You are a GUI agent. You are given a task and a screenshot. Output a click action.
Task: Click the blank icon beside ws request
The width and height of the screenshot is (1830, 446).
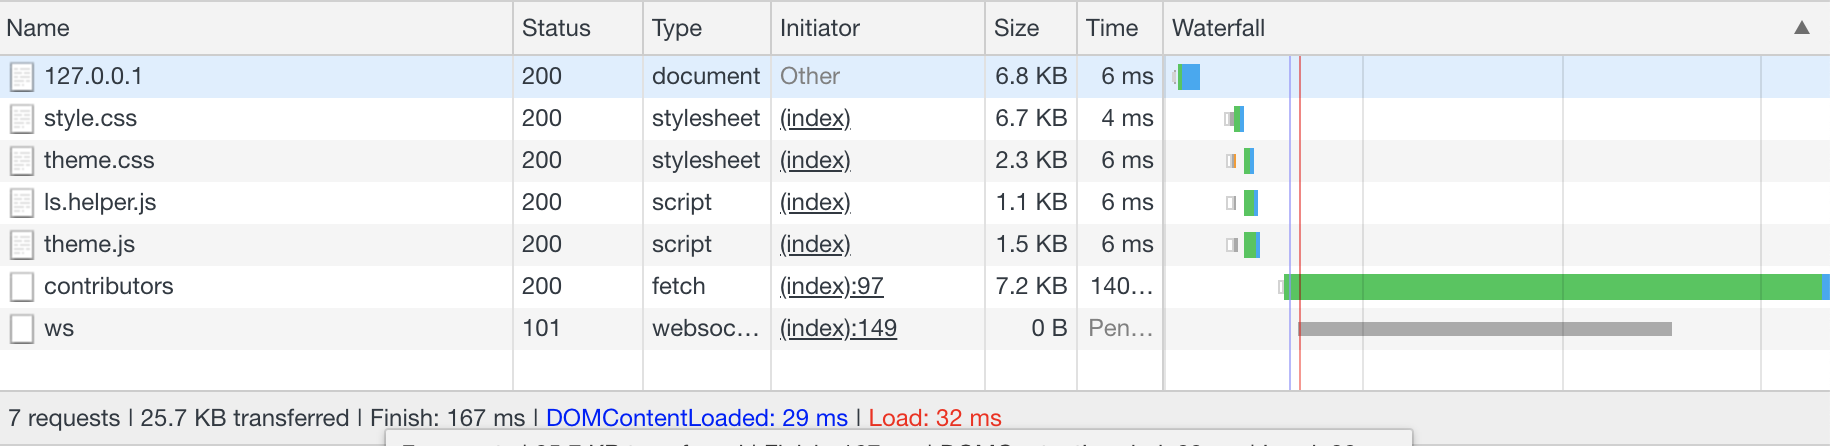coord(21,329)
